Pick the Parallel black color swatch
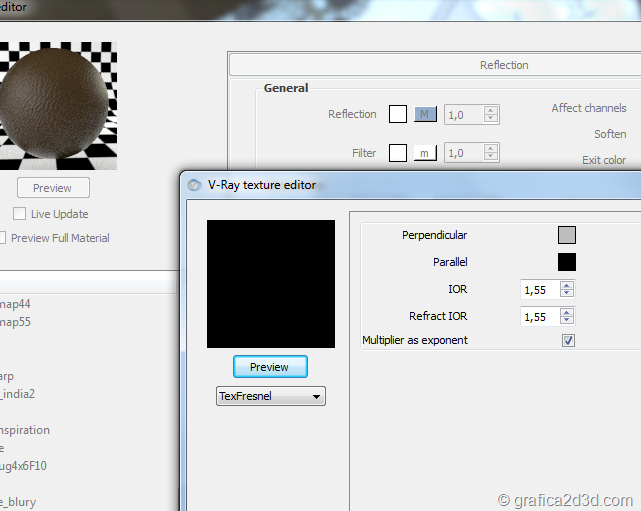The width and height of the screenshot is (641, 511). coord(567,262)
